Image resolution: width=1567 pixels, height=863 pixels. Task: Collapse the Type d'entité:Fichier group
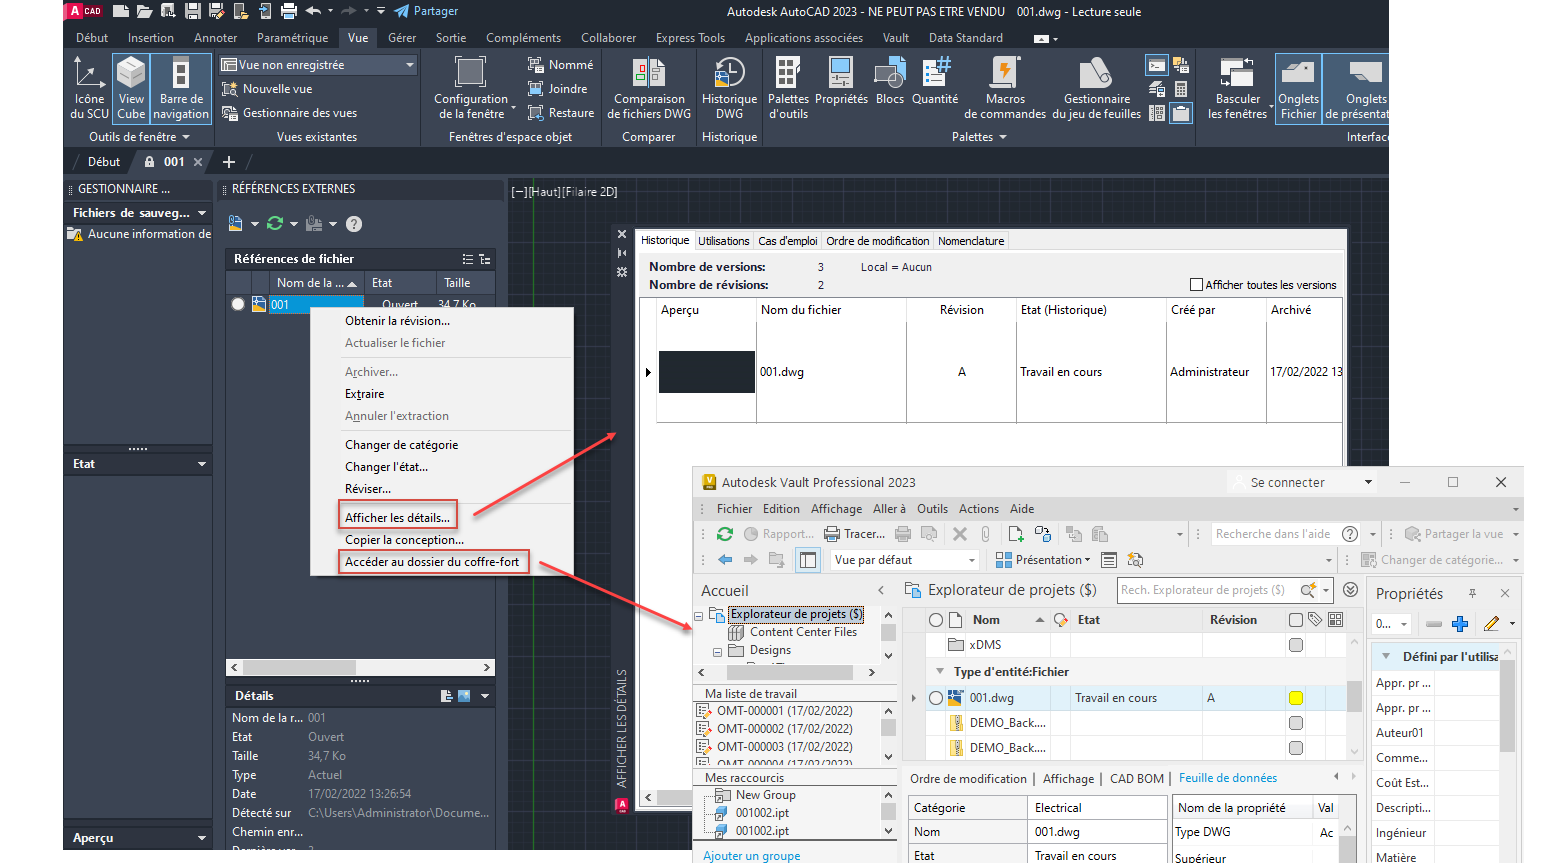click(x=940, y=672)
